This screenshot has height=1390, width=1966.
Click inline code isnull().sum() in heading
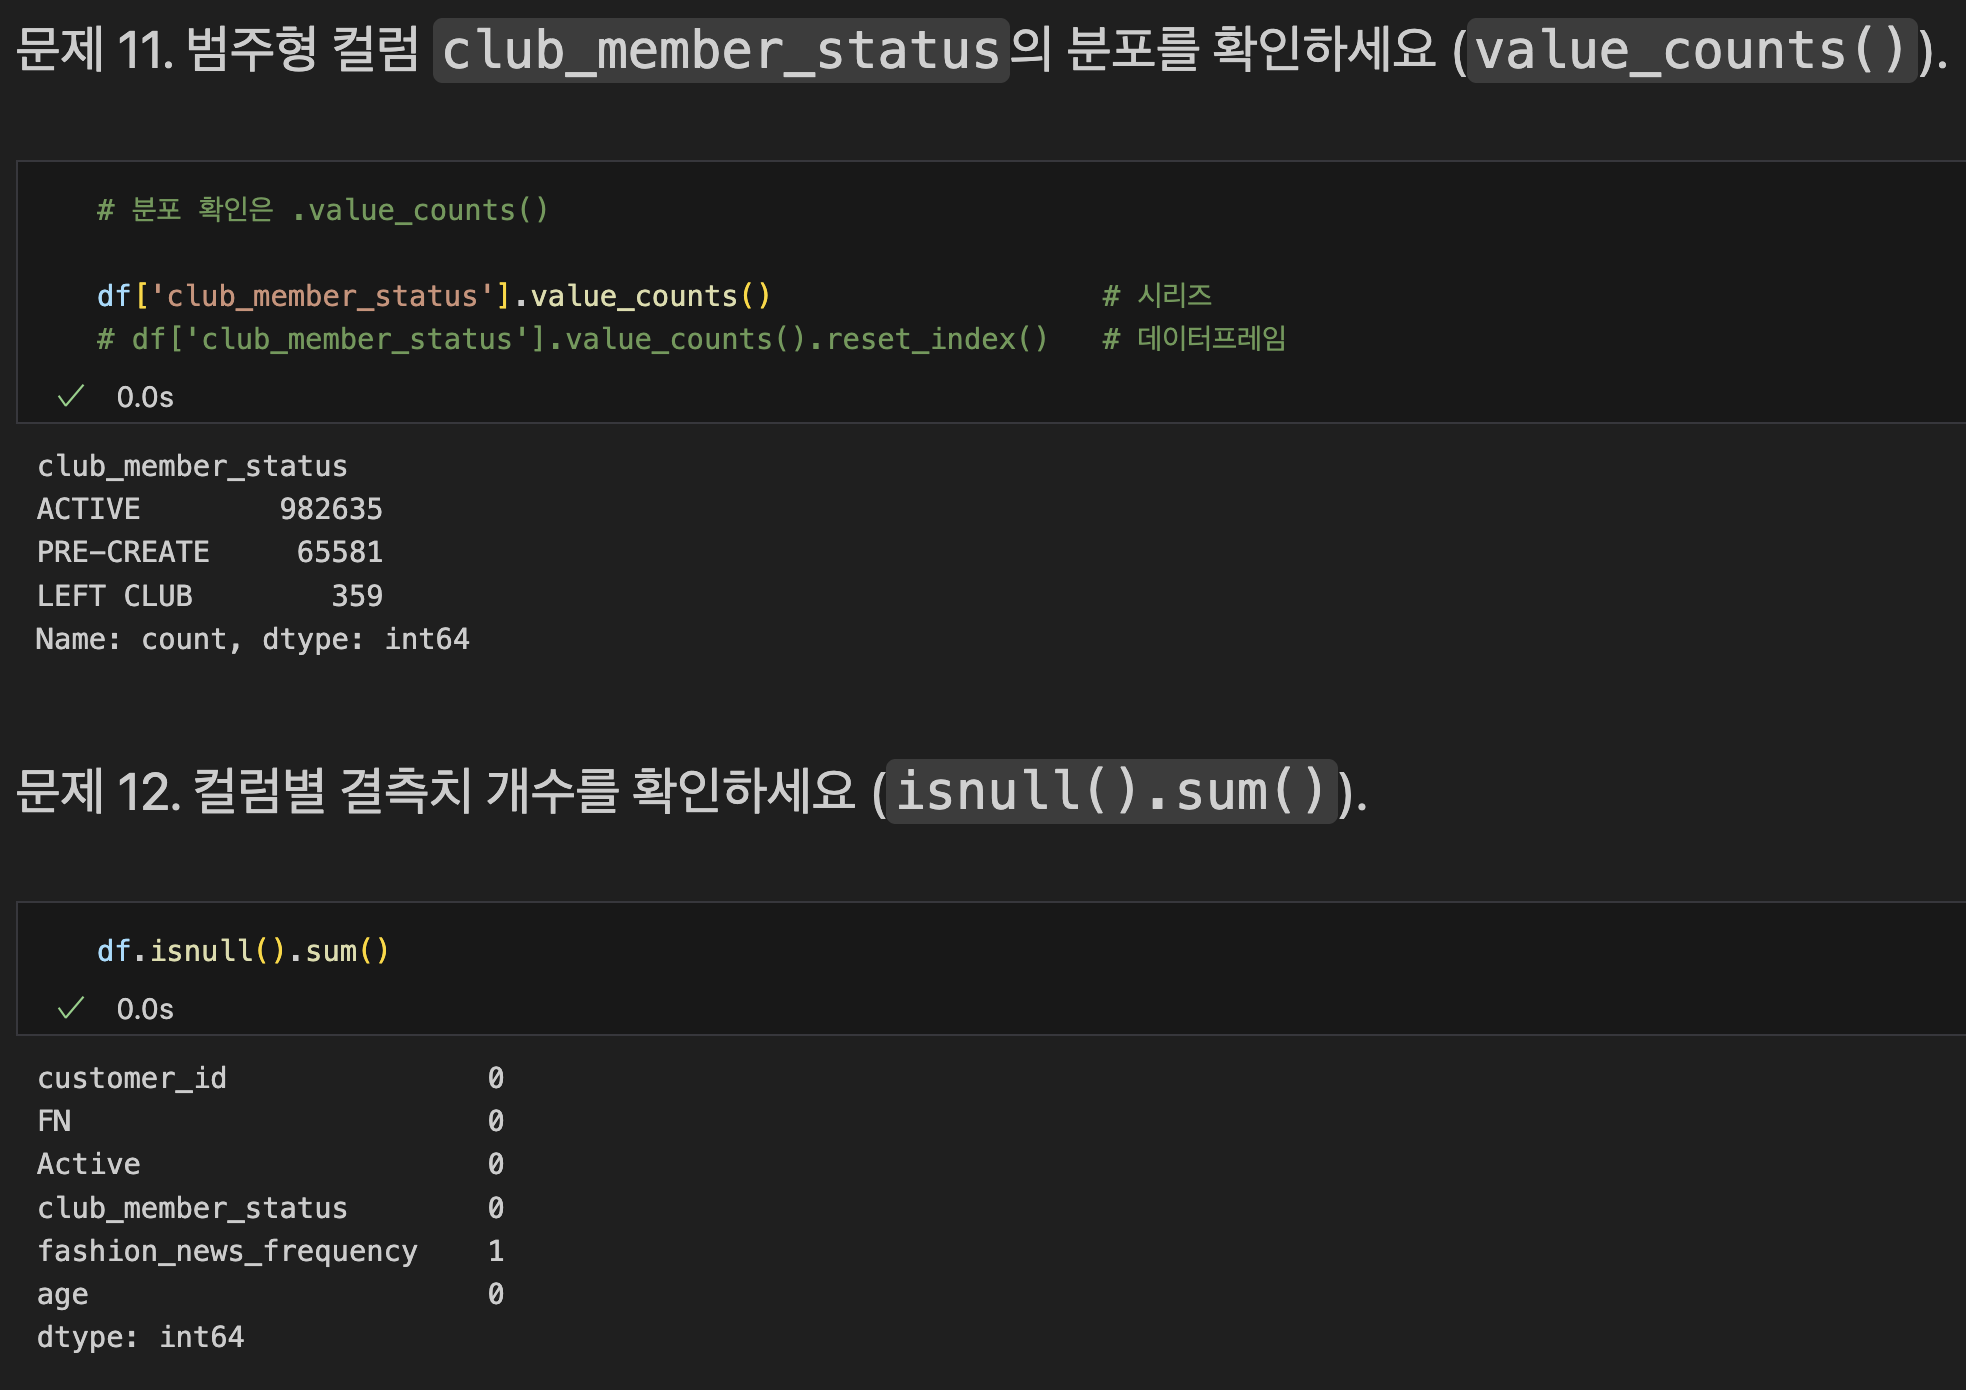click(1110, 791)
